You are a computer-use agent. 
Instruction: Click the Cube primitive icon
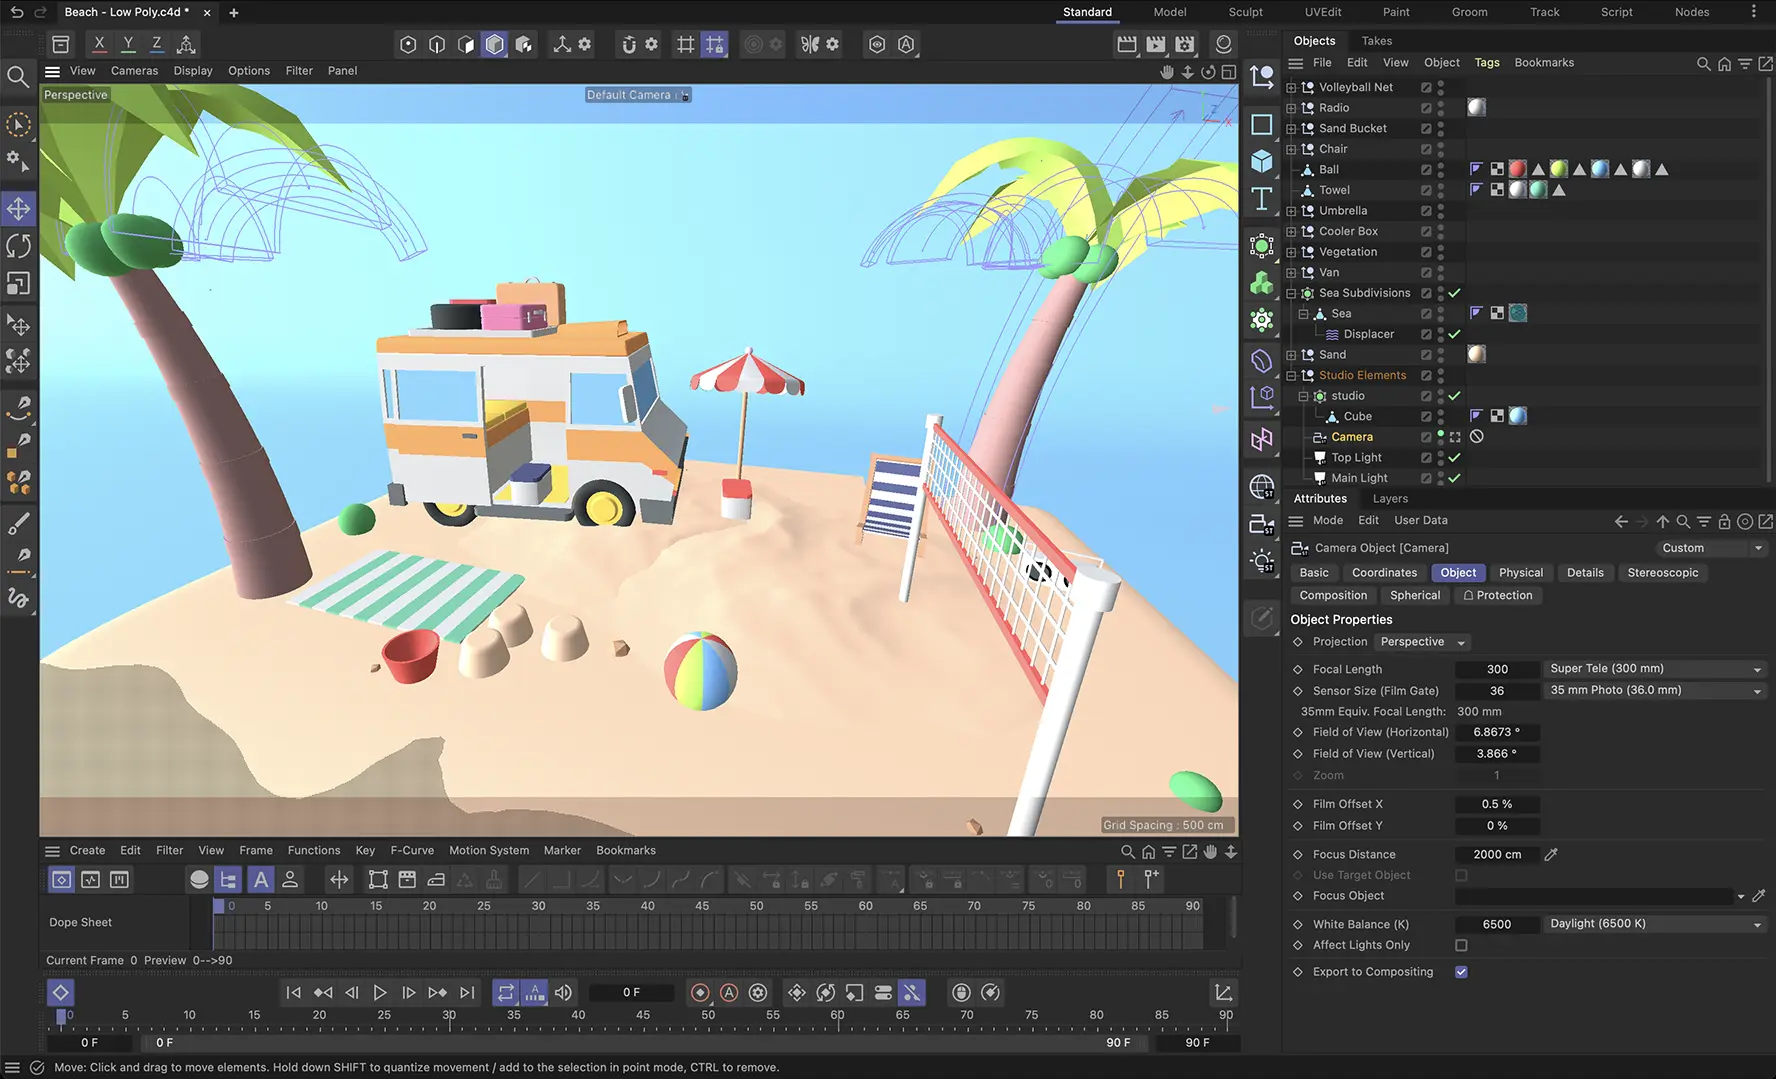1262,161
